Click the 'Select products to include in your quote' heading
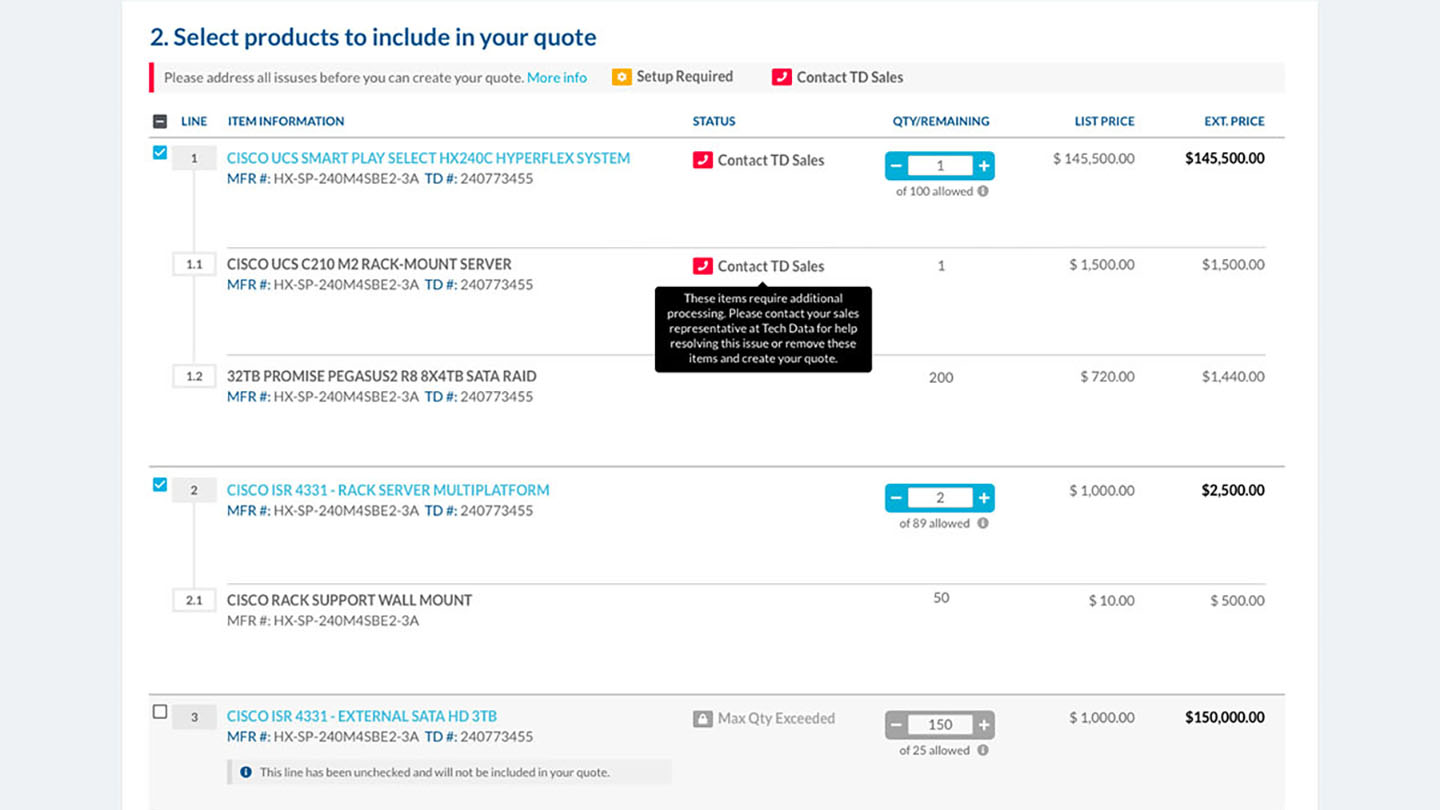Screen dimensions: 1440x810 click(x=373, y=37)
